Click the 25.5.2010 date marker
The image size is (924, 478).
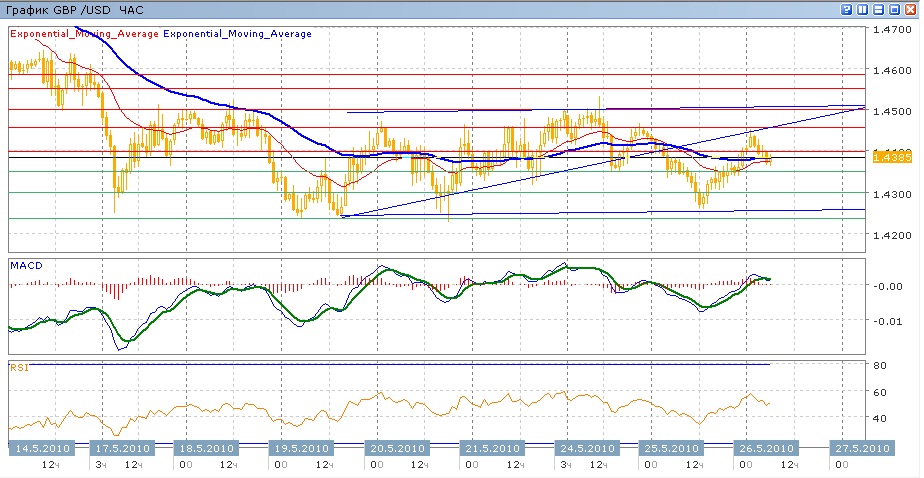671,447
